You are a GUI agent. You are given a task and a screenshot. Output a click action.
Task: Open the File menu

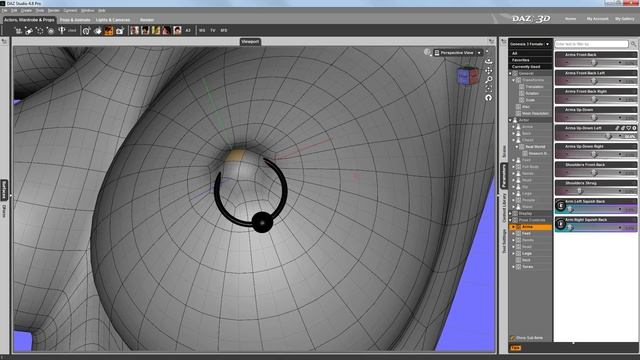tap(4, 10)
